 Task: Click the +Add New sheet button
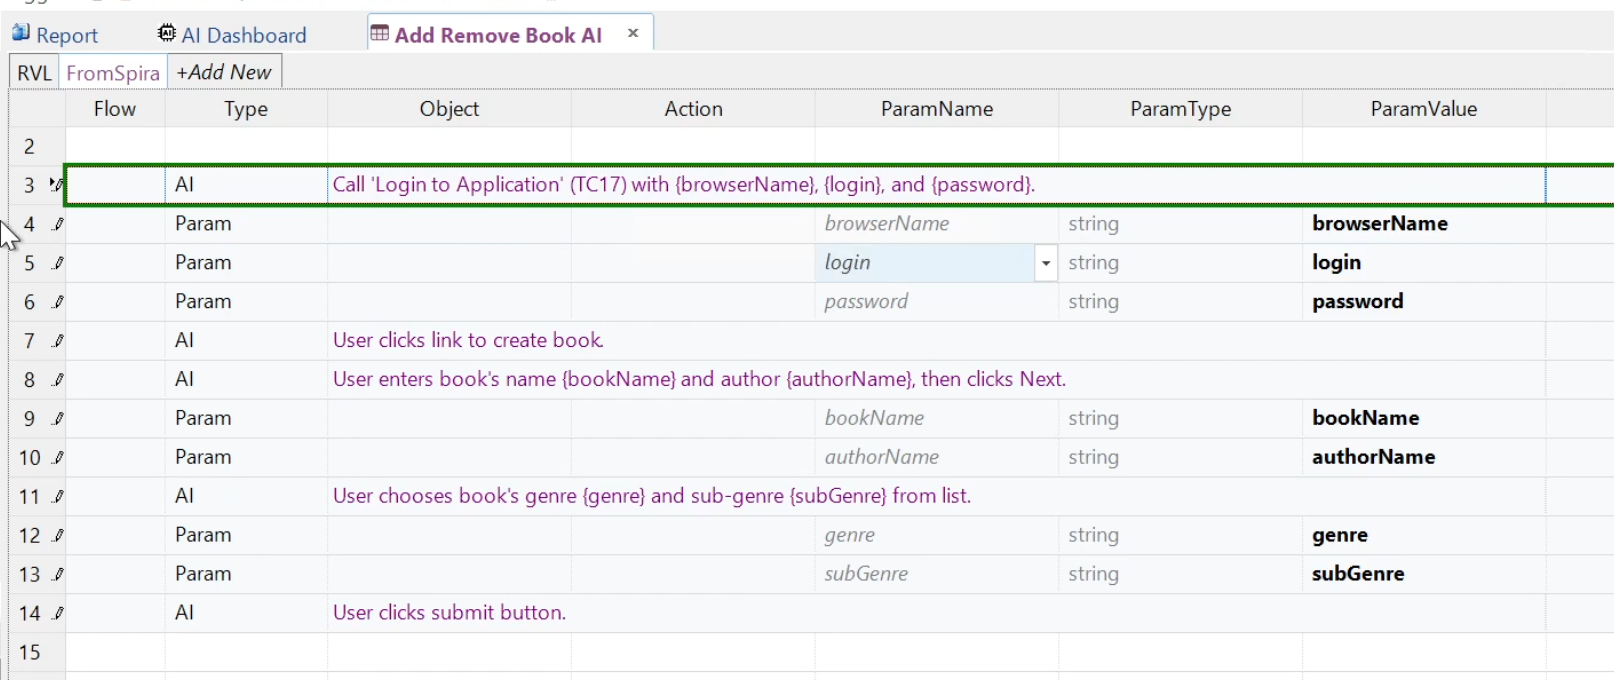[224, 72]
